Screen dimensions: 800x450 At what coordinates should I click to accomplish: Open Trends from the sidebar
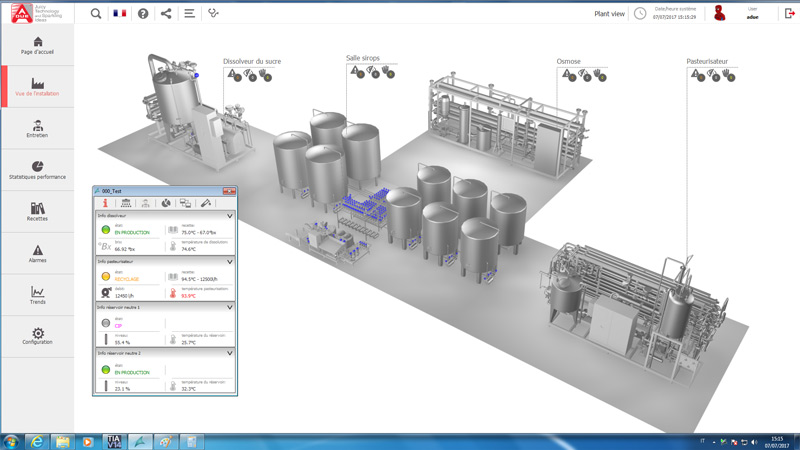pyautogui.click(x=37, y=295)
